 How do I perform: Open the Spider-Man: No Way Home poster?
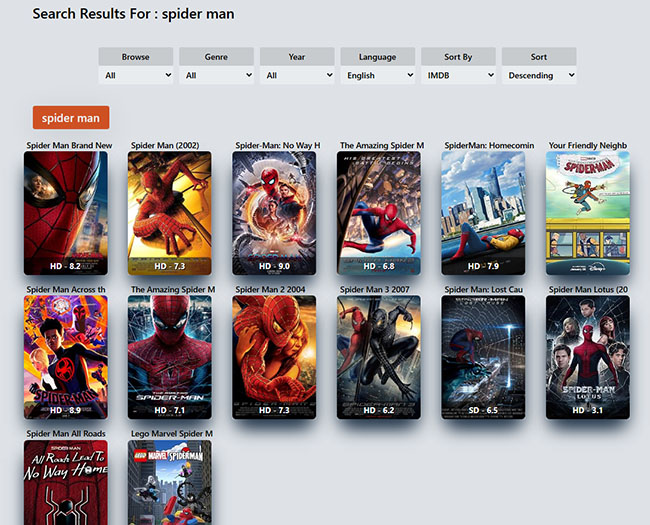(274, 213)
